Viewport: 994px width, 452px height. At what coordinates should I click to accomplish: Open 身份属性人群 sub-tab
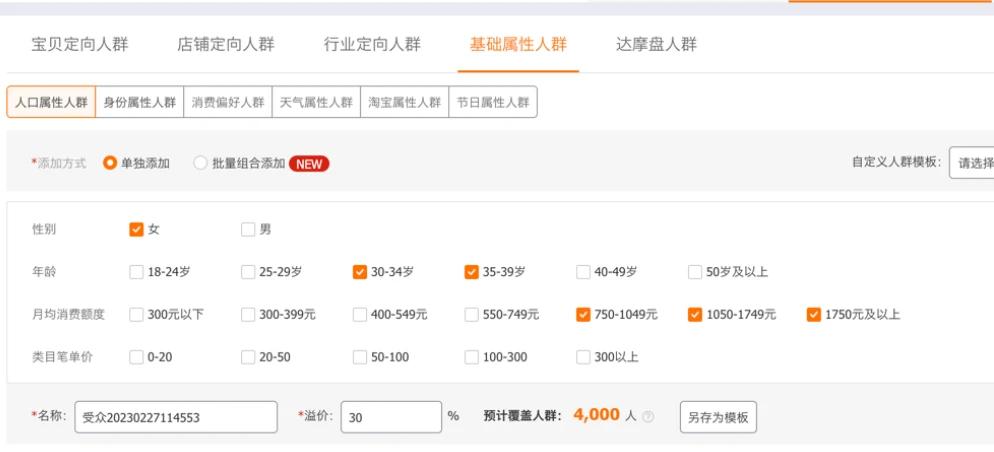point(139,102)
